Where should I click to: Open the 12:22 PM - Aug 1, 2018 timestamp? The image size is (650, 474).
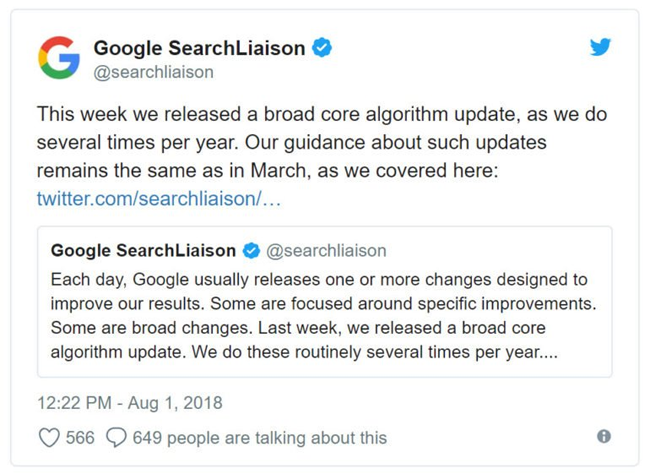click(130, 403)
